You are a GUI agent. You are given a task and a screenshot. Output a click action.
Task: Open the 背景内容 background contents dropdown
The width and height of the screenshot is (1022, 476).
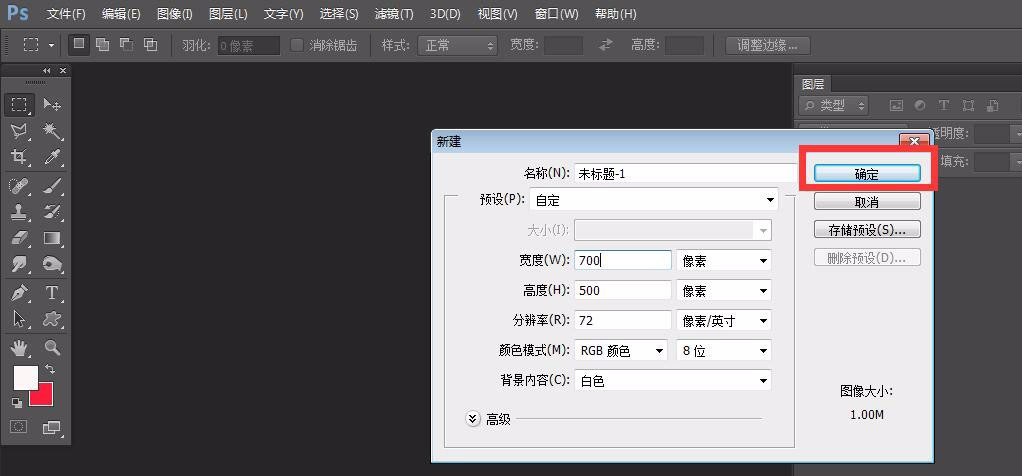[x=673, y=381]
